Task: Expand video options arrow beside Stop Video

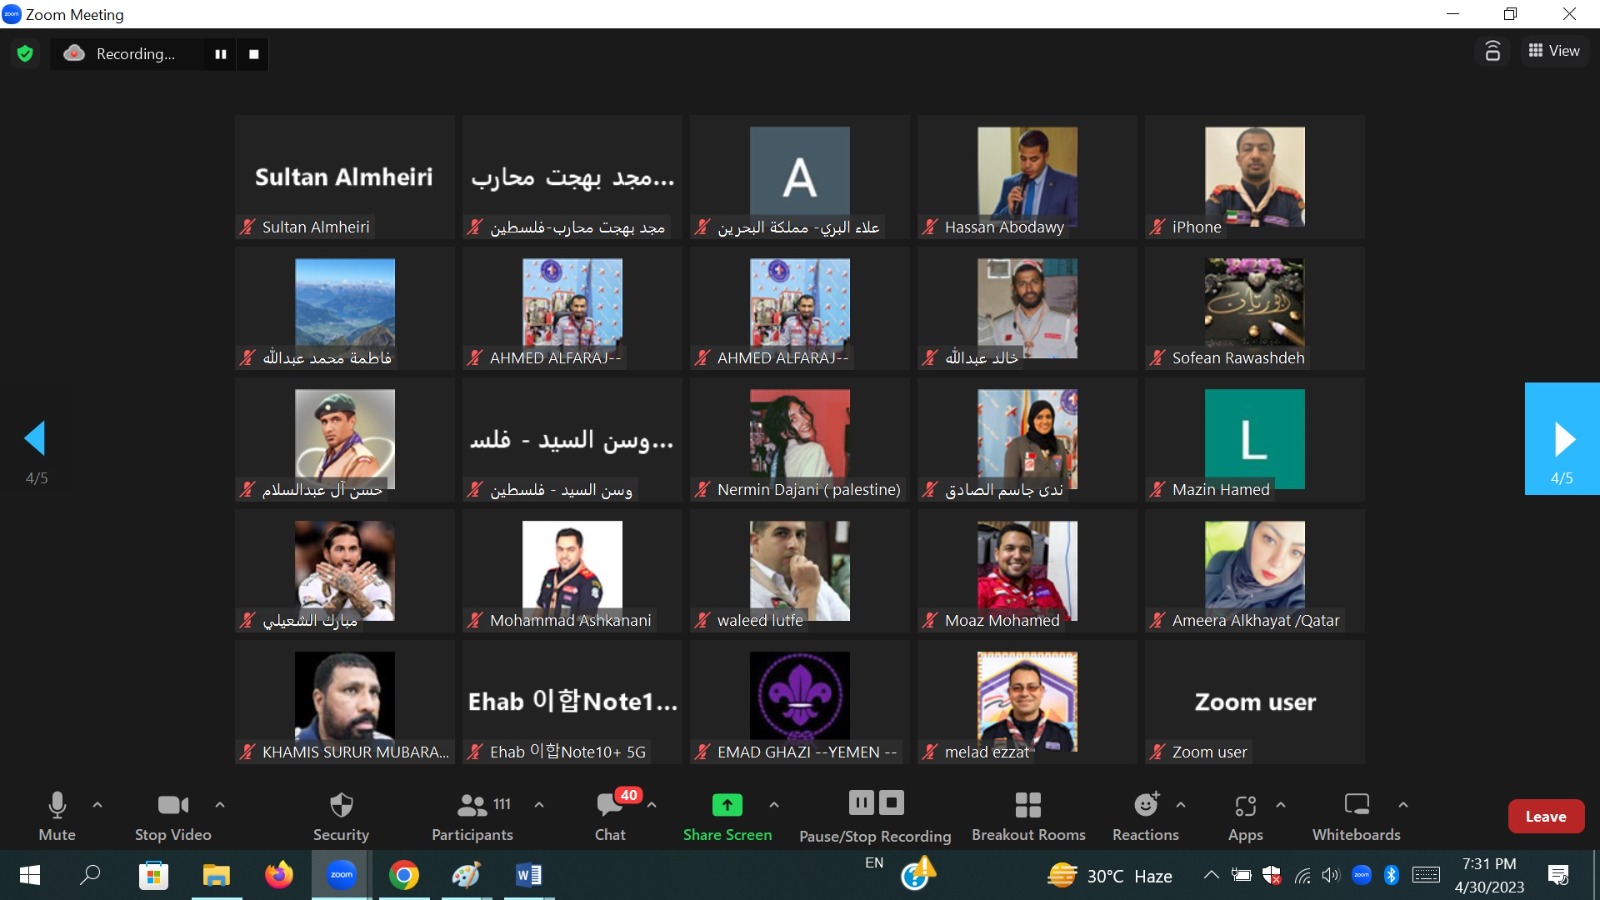Action: pyautogui.click(x=220, y=804)
